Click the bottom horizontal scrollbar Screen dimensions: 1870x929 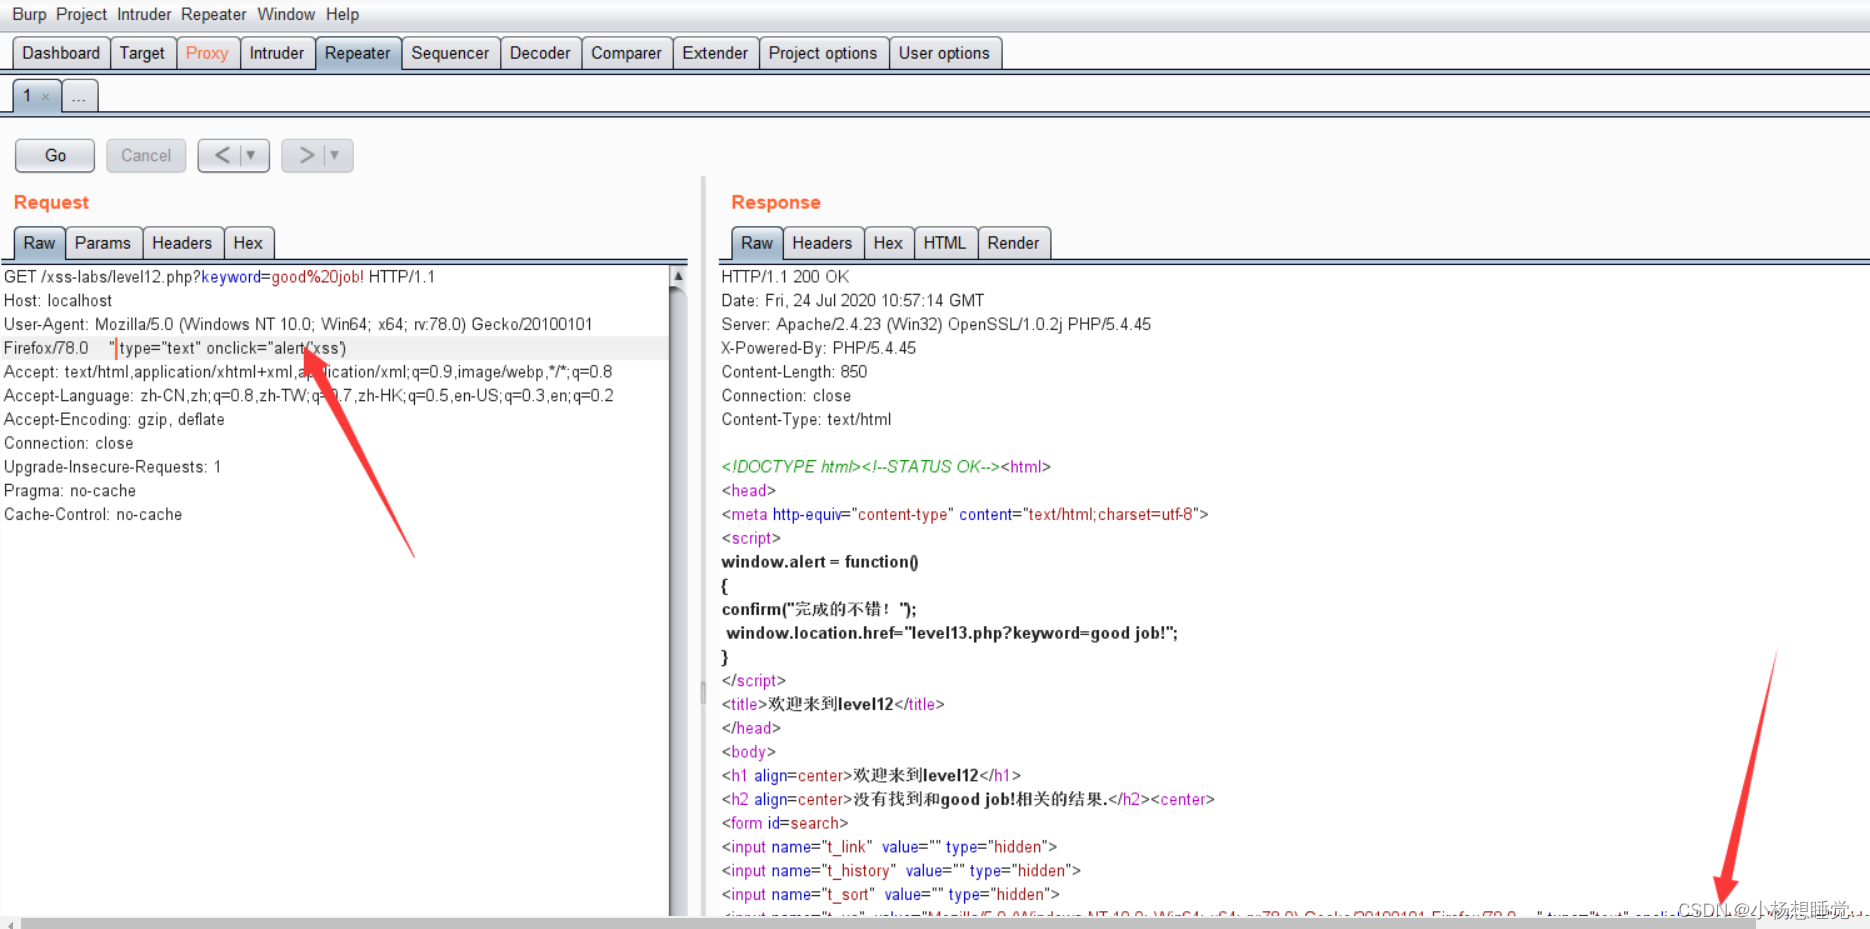click(x=888, y=923)
